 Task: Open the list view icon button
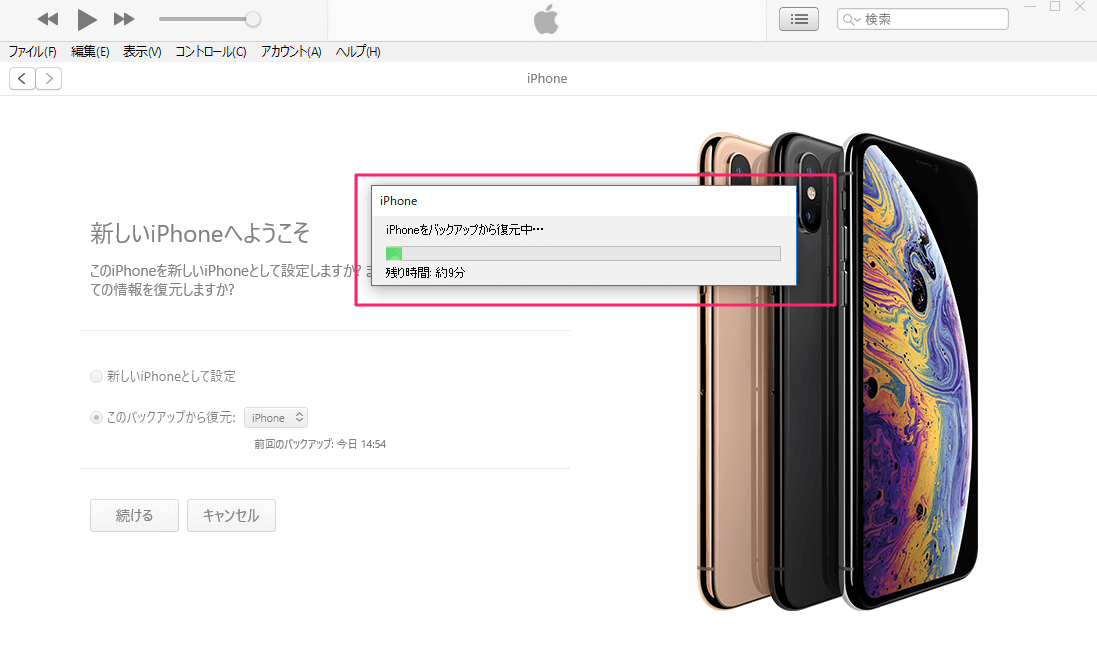coord(798,20)
